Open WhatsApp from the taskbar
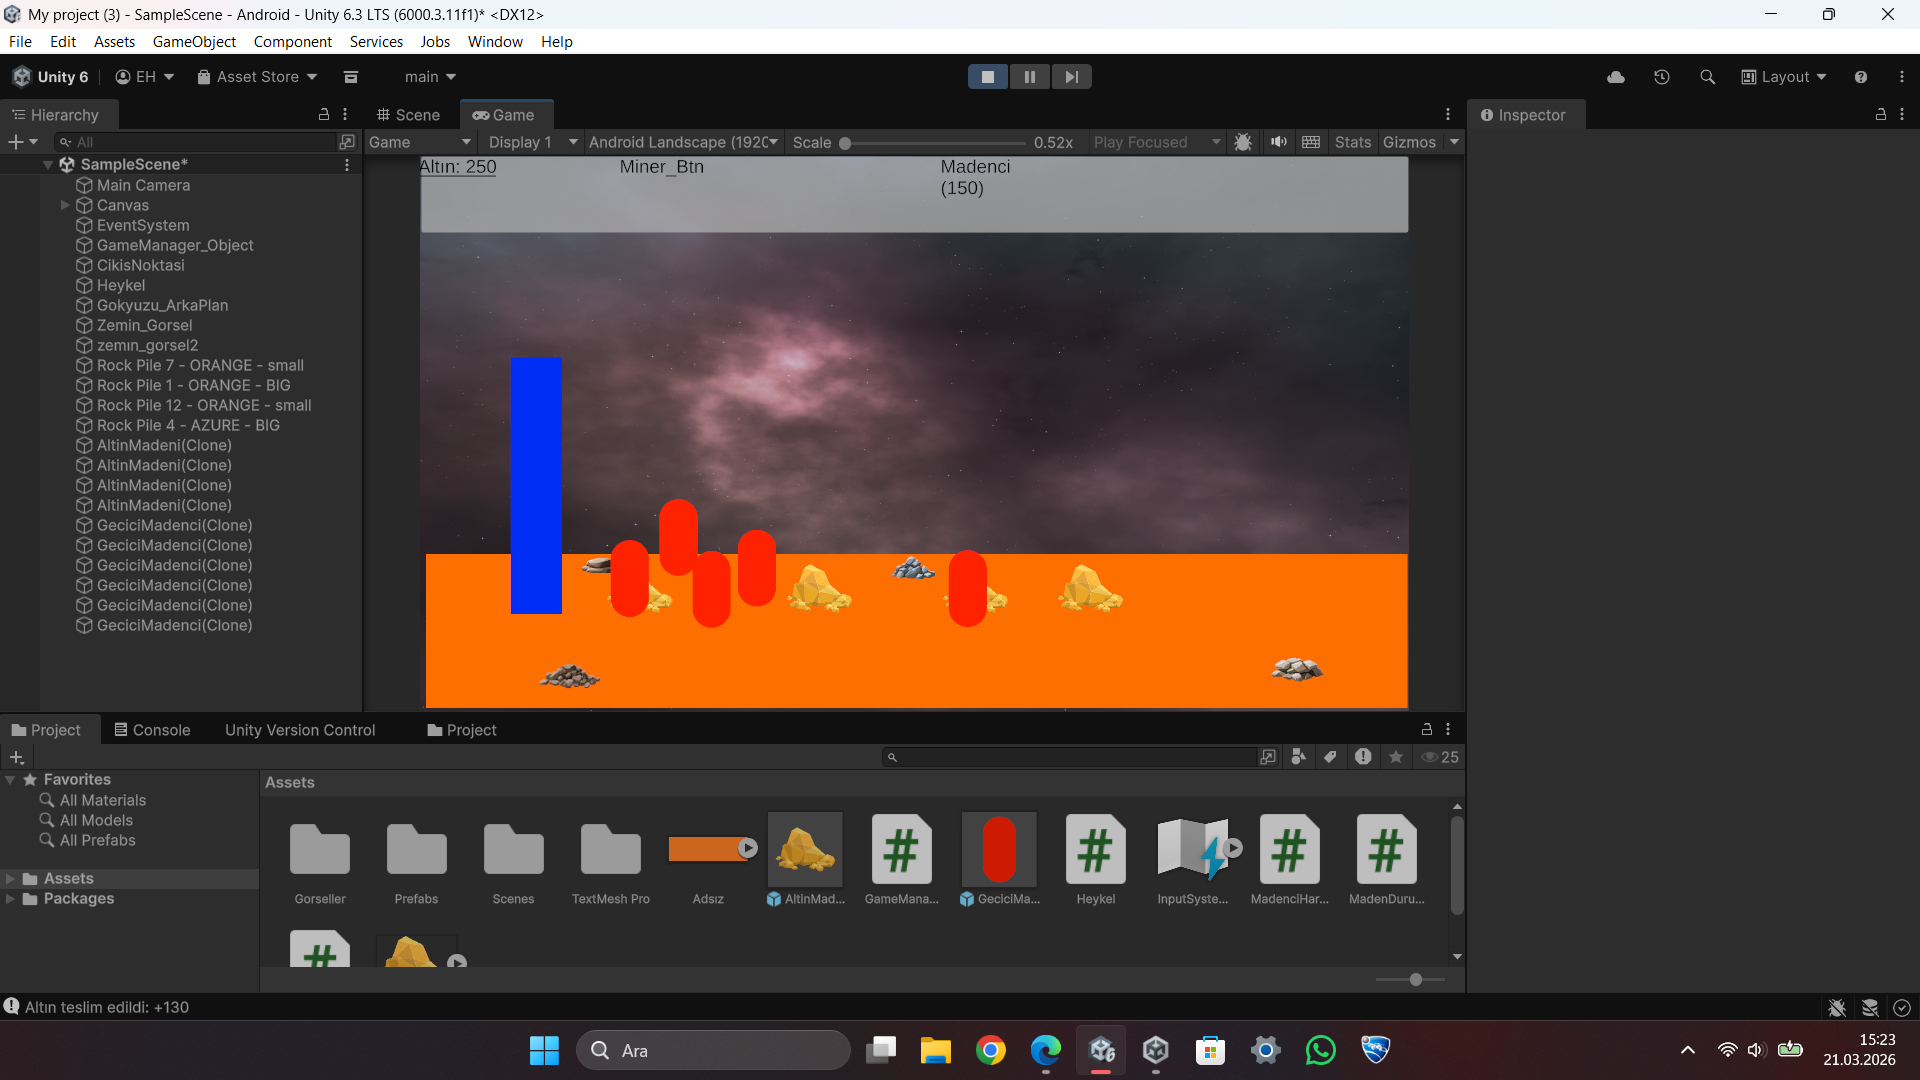Viewport: 1920px width, 1080px height. pyautogui.click(x=1320, y=1050)
